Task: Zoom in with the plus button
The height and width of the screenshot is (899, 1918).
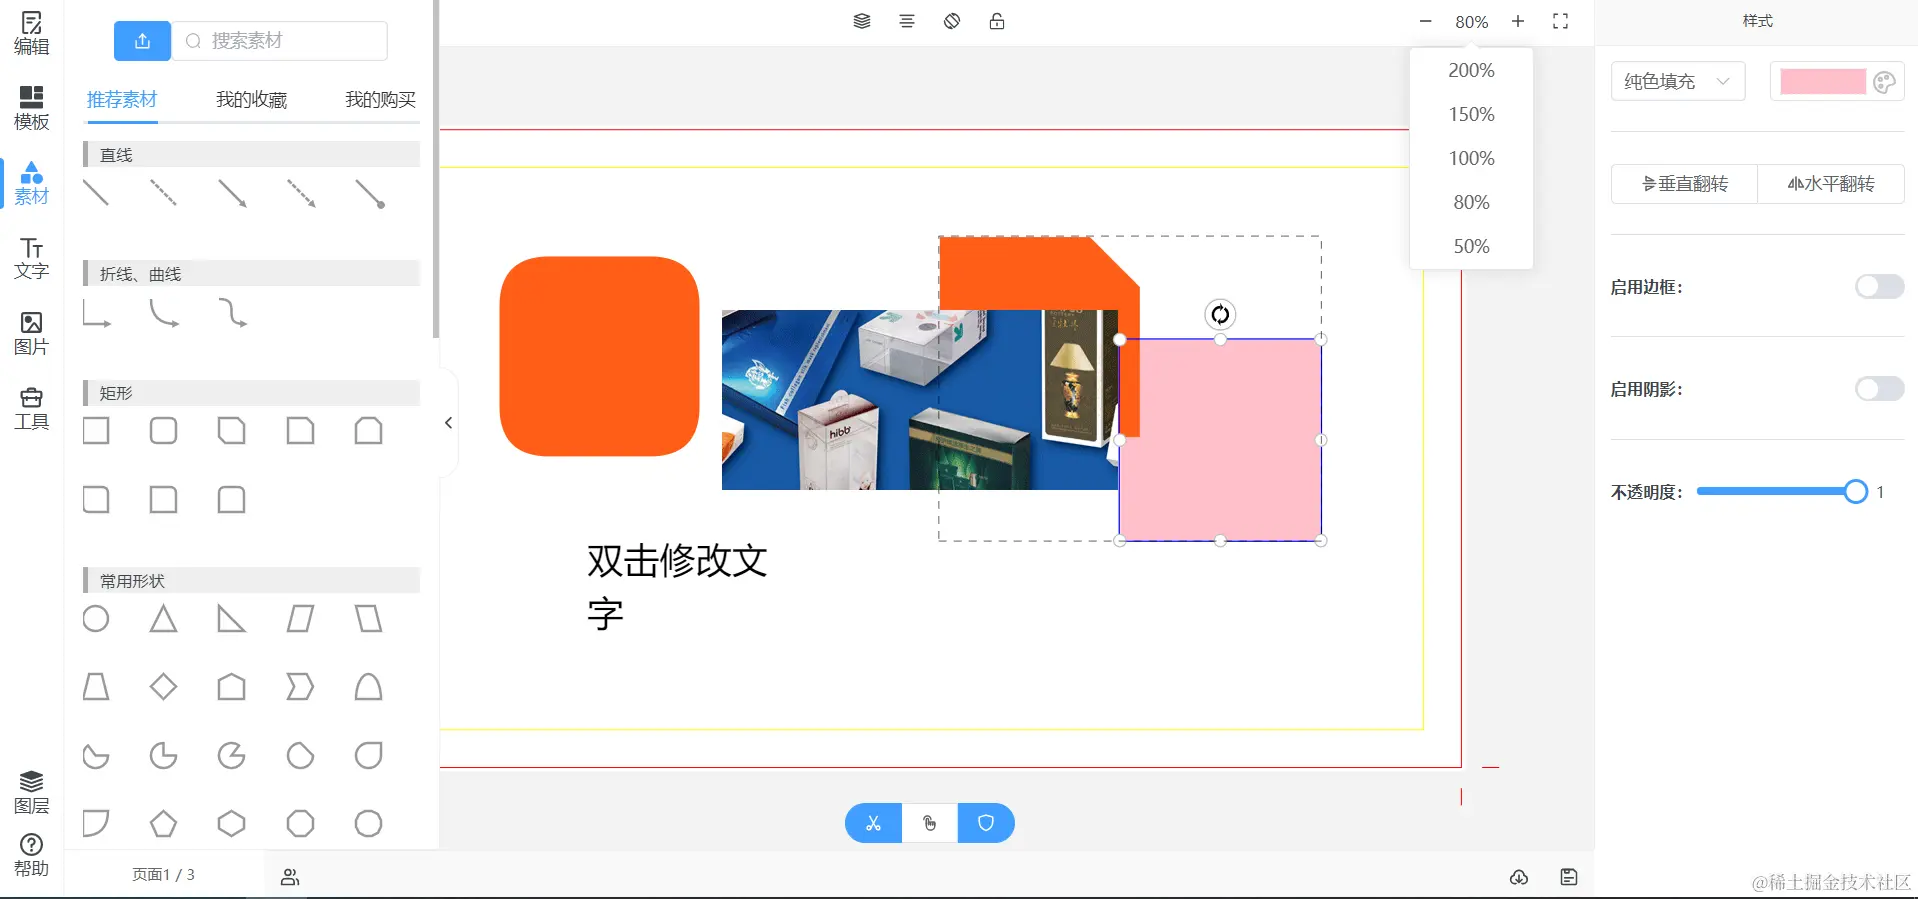Action: coord(1518,21)
